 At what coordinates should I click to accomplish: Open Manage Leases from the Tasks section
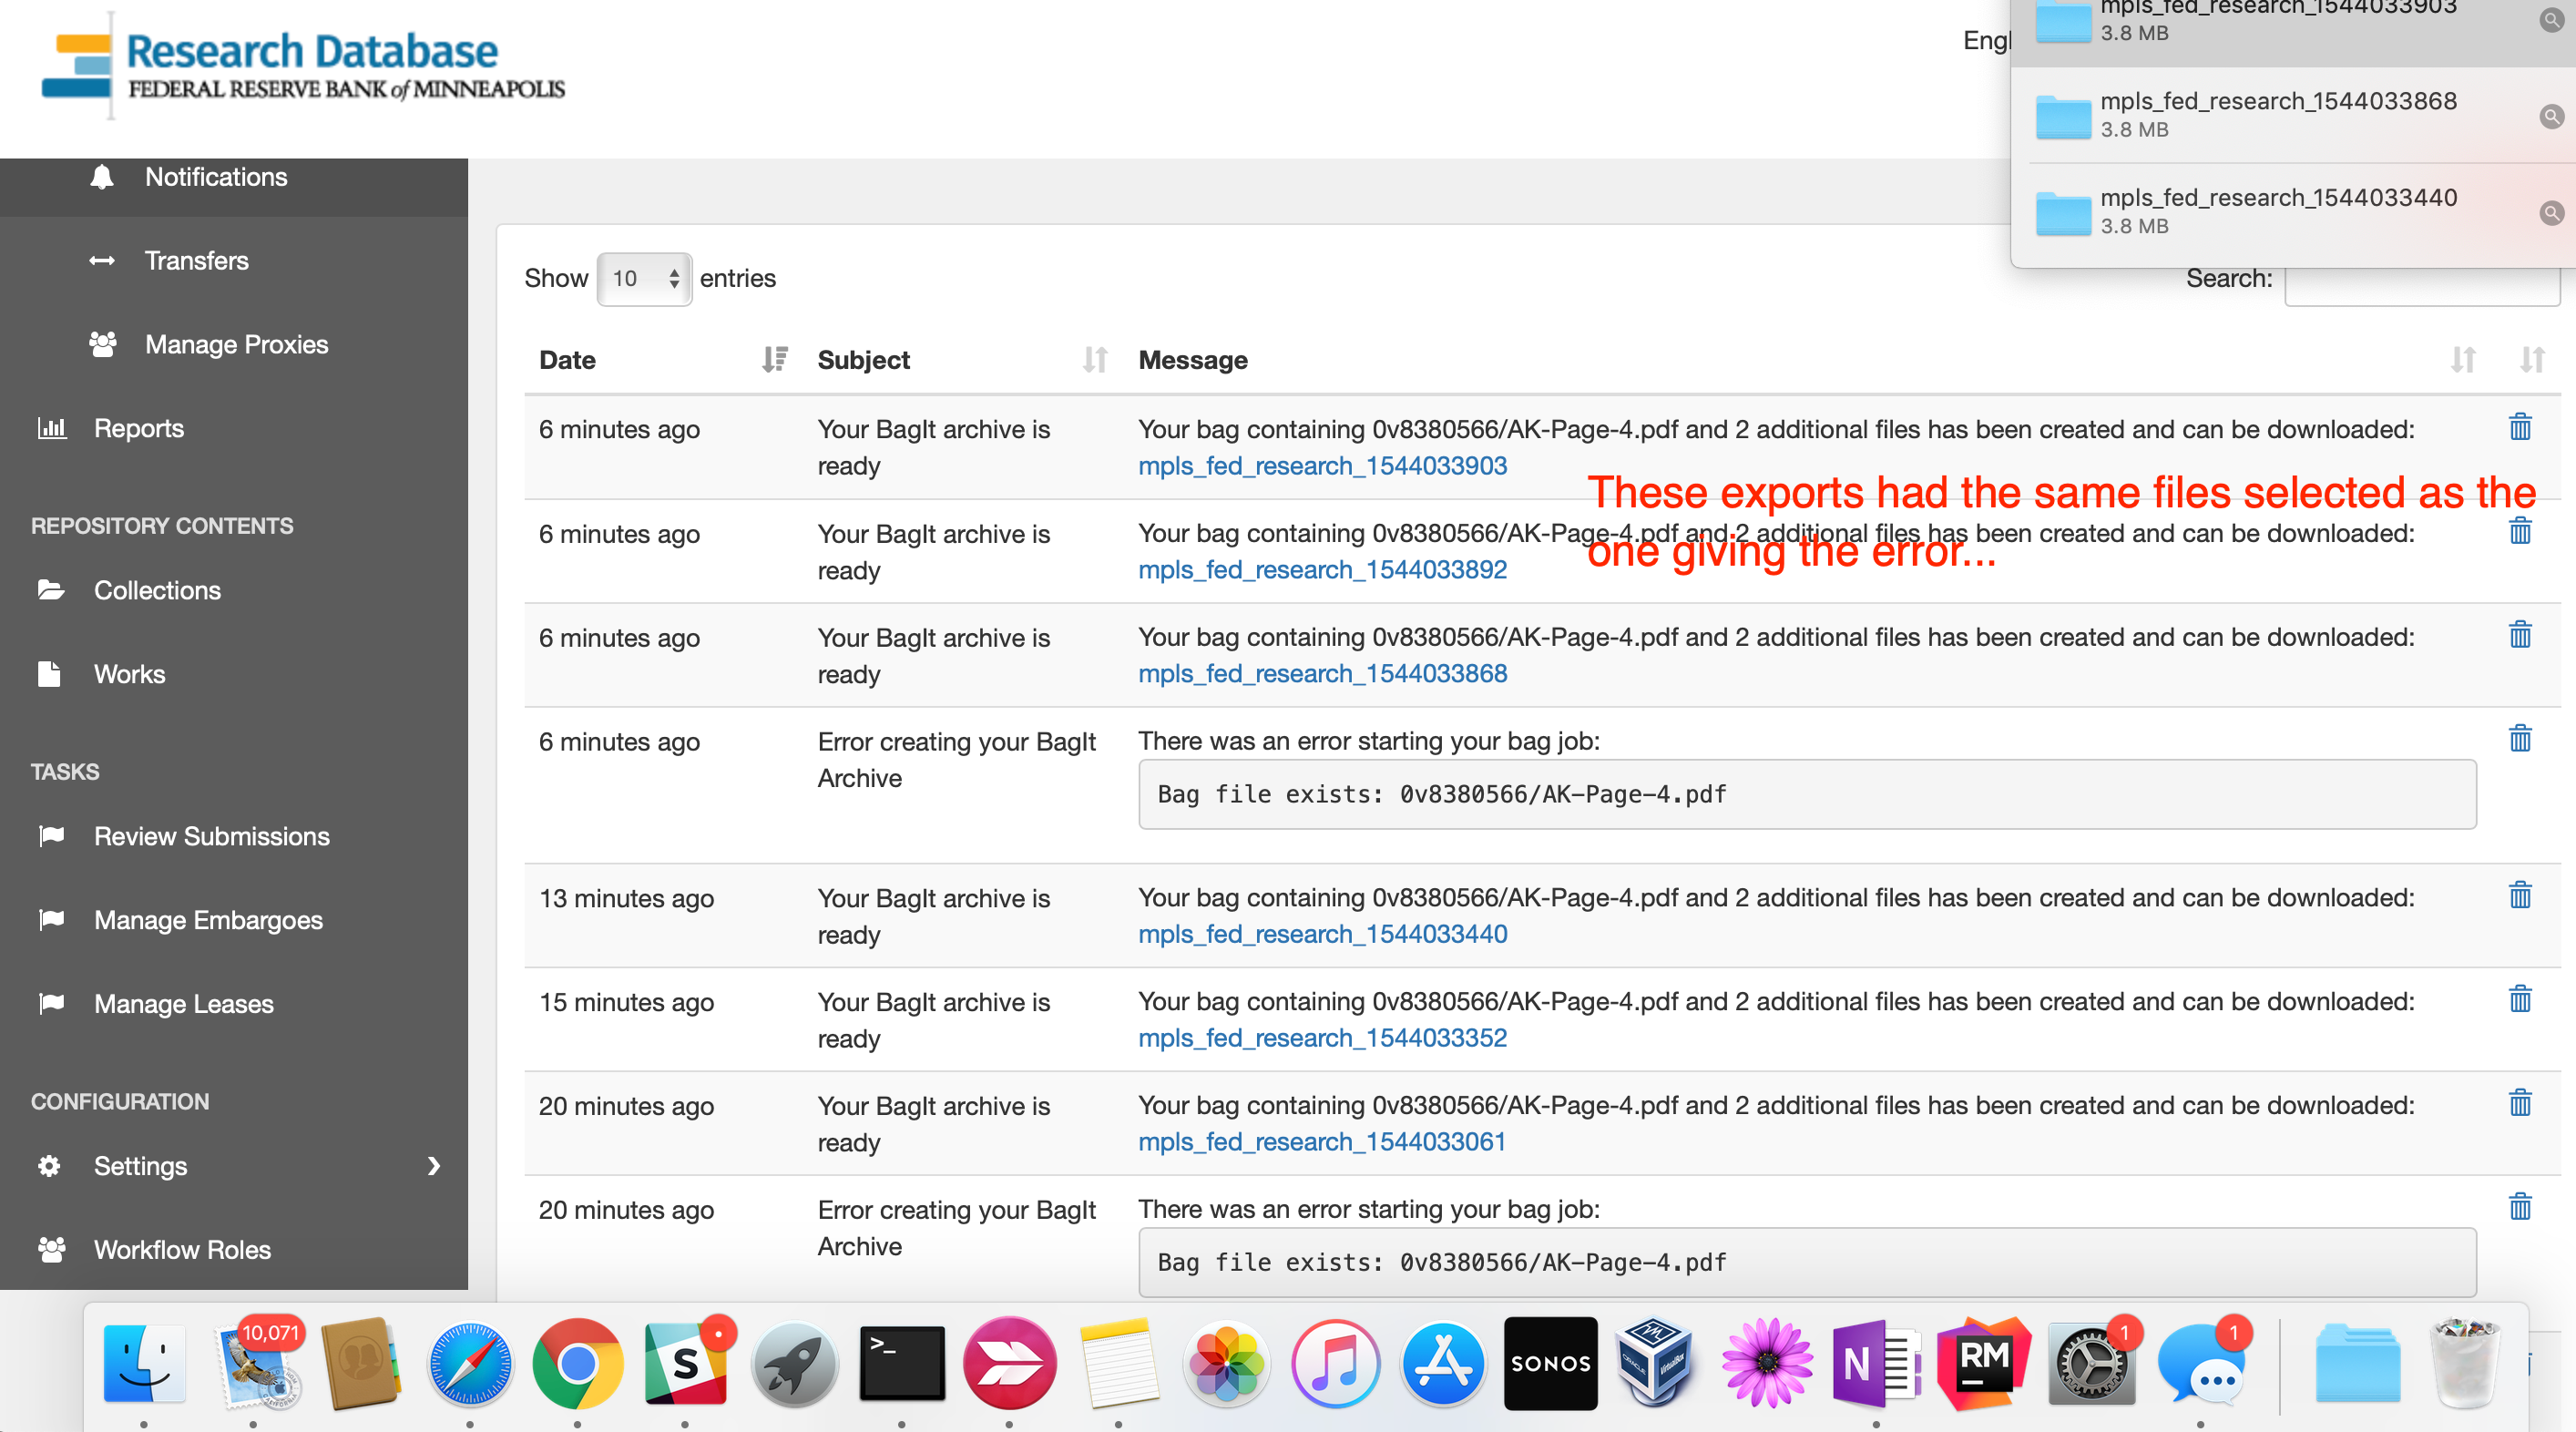183,1004
